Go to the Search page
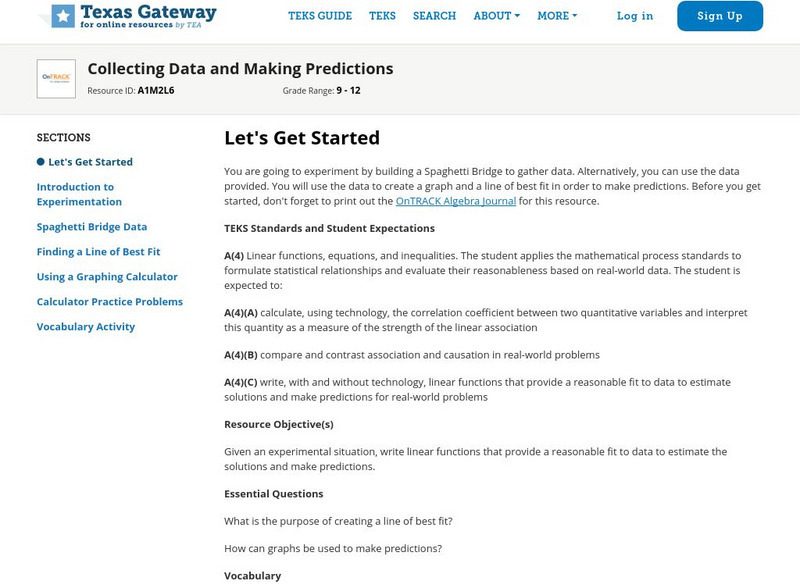This screenshot has width=800, height=588. pos(434,16)
